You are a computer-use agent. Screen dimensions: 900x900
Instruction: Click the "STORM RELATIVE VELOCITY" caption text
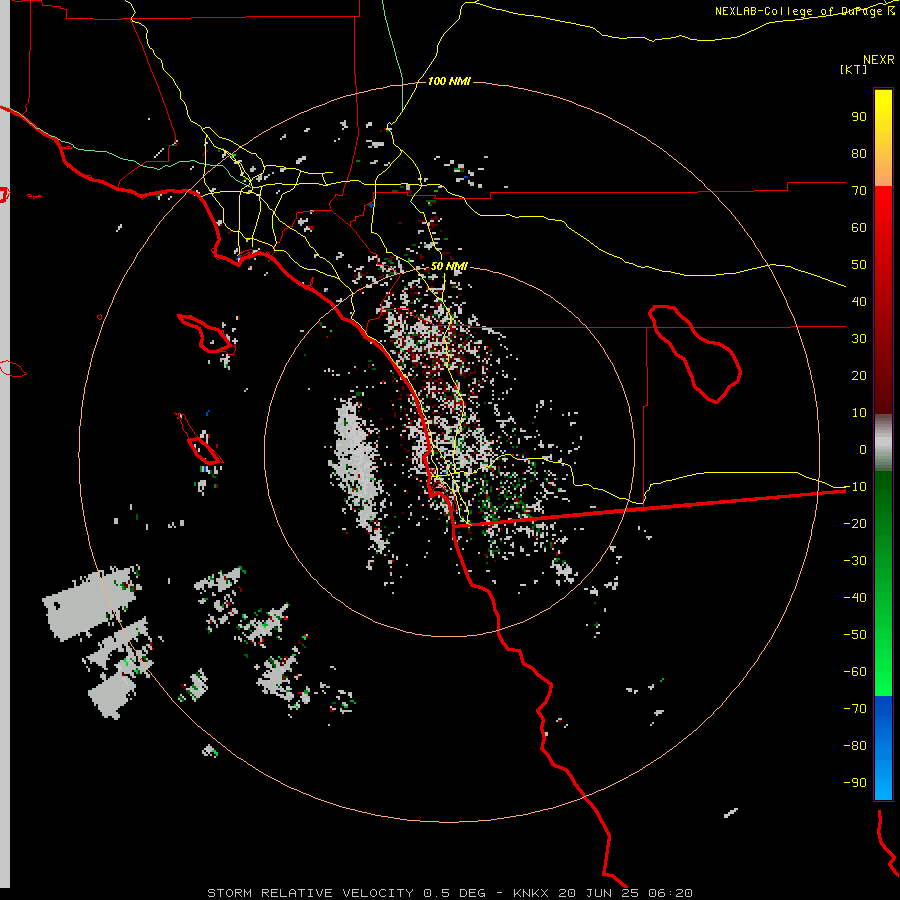tap(310, 893)
